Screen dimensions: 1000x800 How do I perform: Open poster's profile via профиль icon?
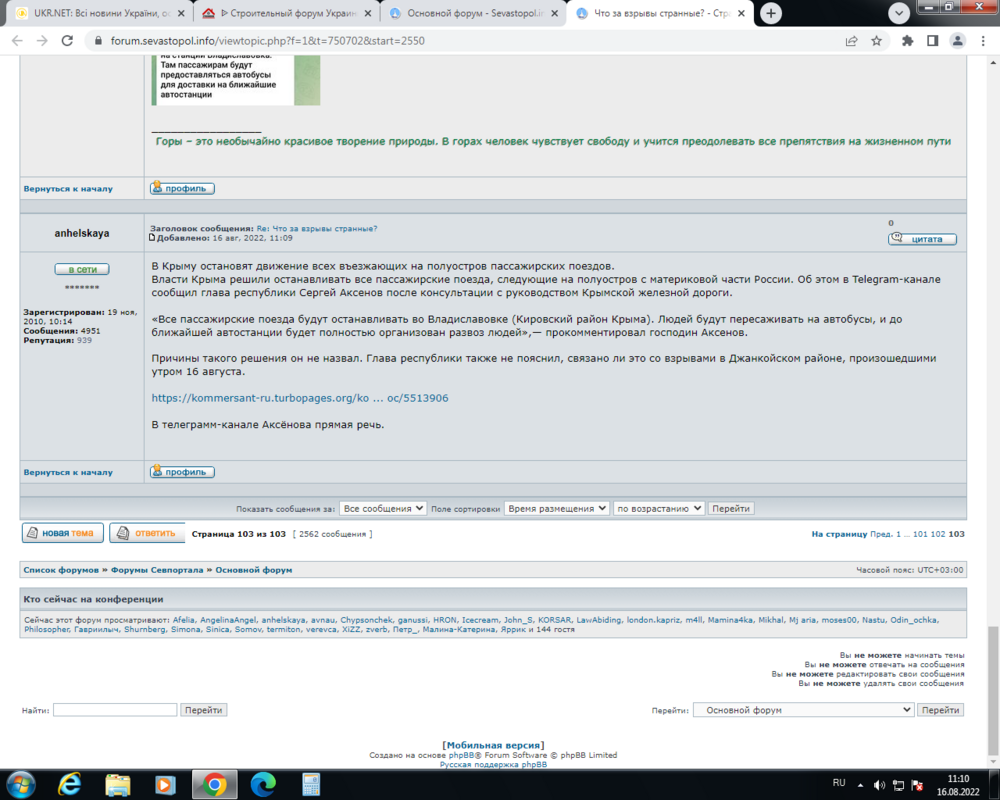click(x=181, y=471)
